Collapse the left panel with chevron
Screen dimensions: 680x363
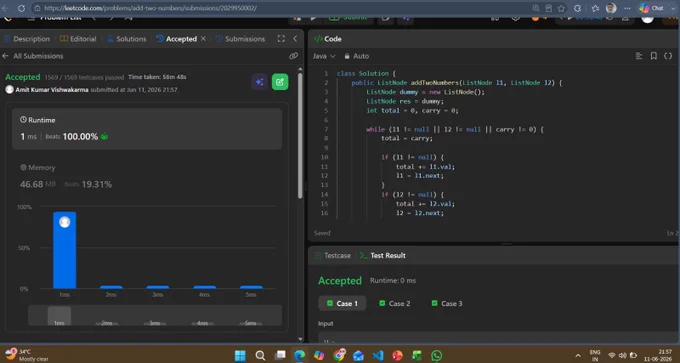coord(295,39)
